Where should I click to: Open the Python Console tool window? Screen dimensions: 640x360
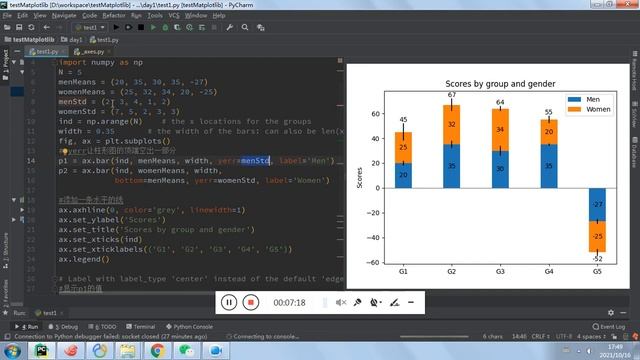point(189,327)
